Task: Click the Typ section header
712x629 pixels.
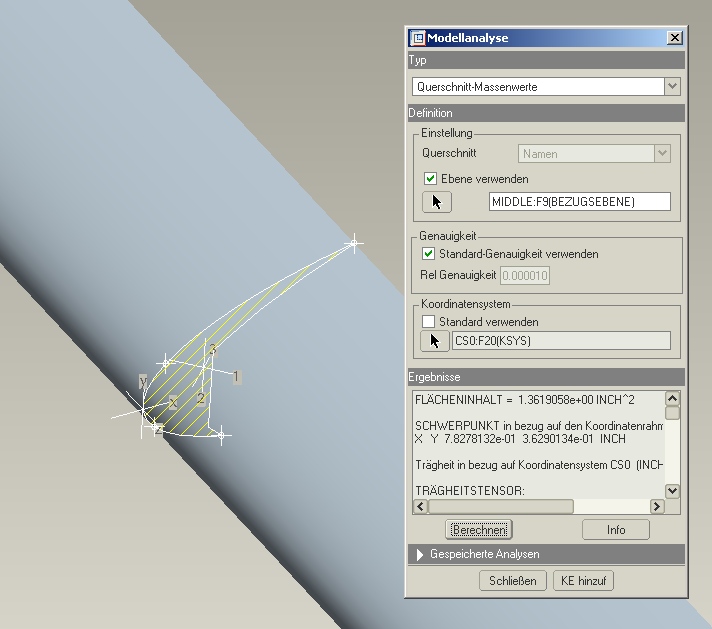Action: click(546, 60)
